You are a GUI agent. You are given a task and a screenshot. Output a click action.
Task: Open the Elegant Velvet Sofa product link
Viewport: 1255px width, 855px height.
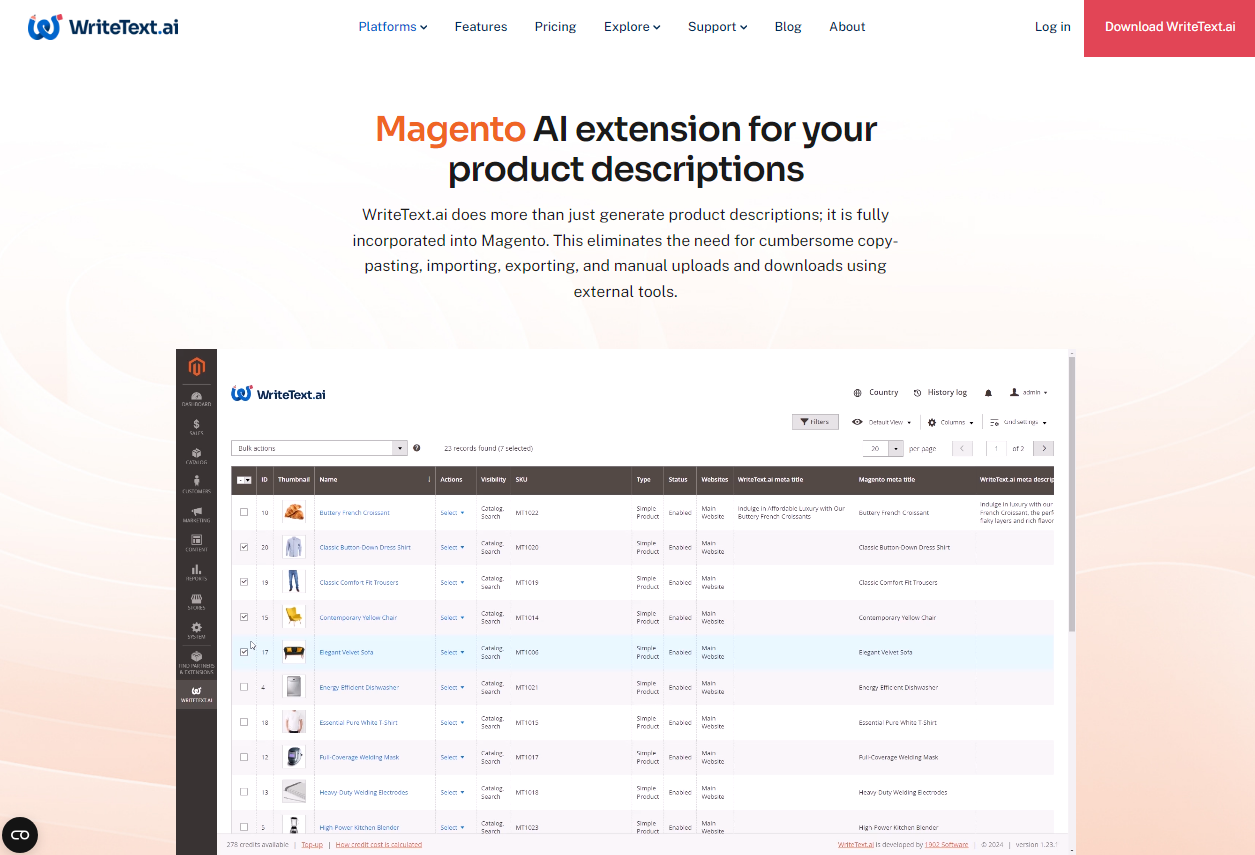346,652
